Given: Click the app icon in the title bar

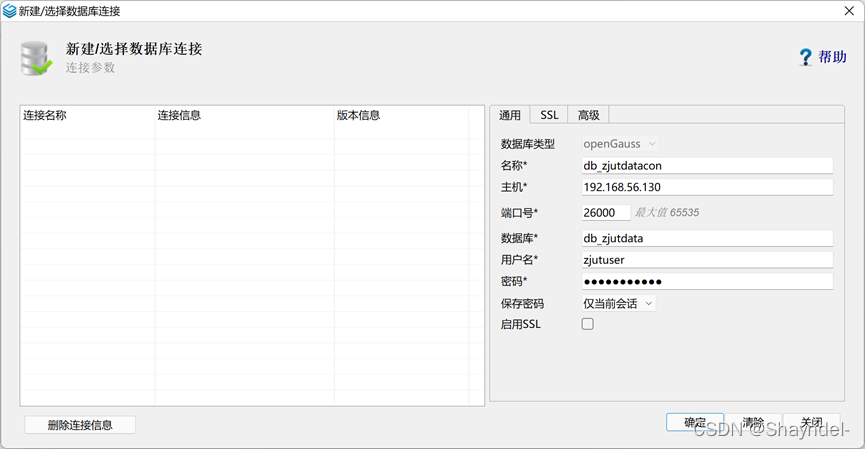Looking at the screenshot, I should 9,10.
